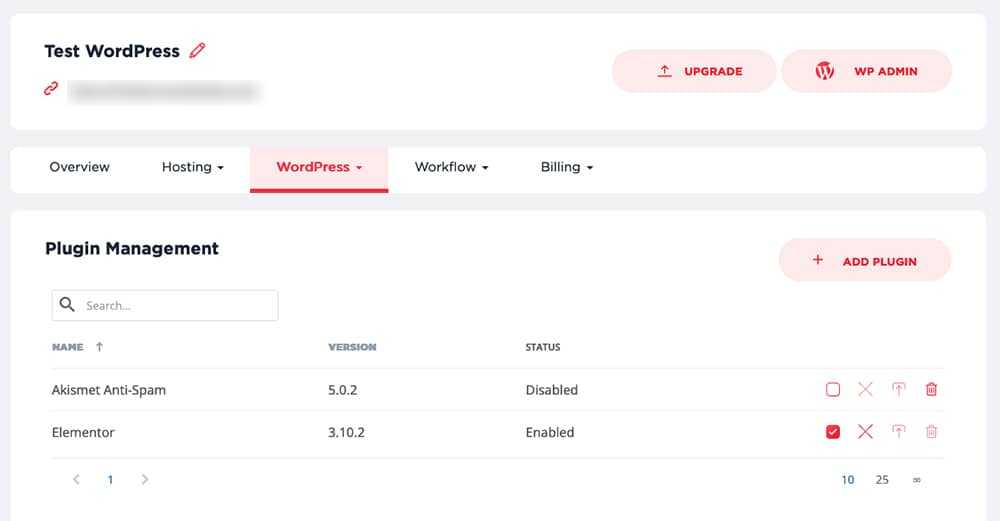The height and width of the screenshot is (521, 1000).
Task: Click the WordPress logo icon in WP ADMIN
Action: point(825,71)
